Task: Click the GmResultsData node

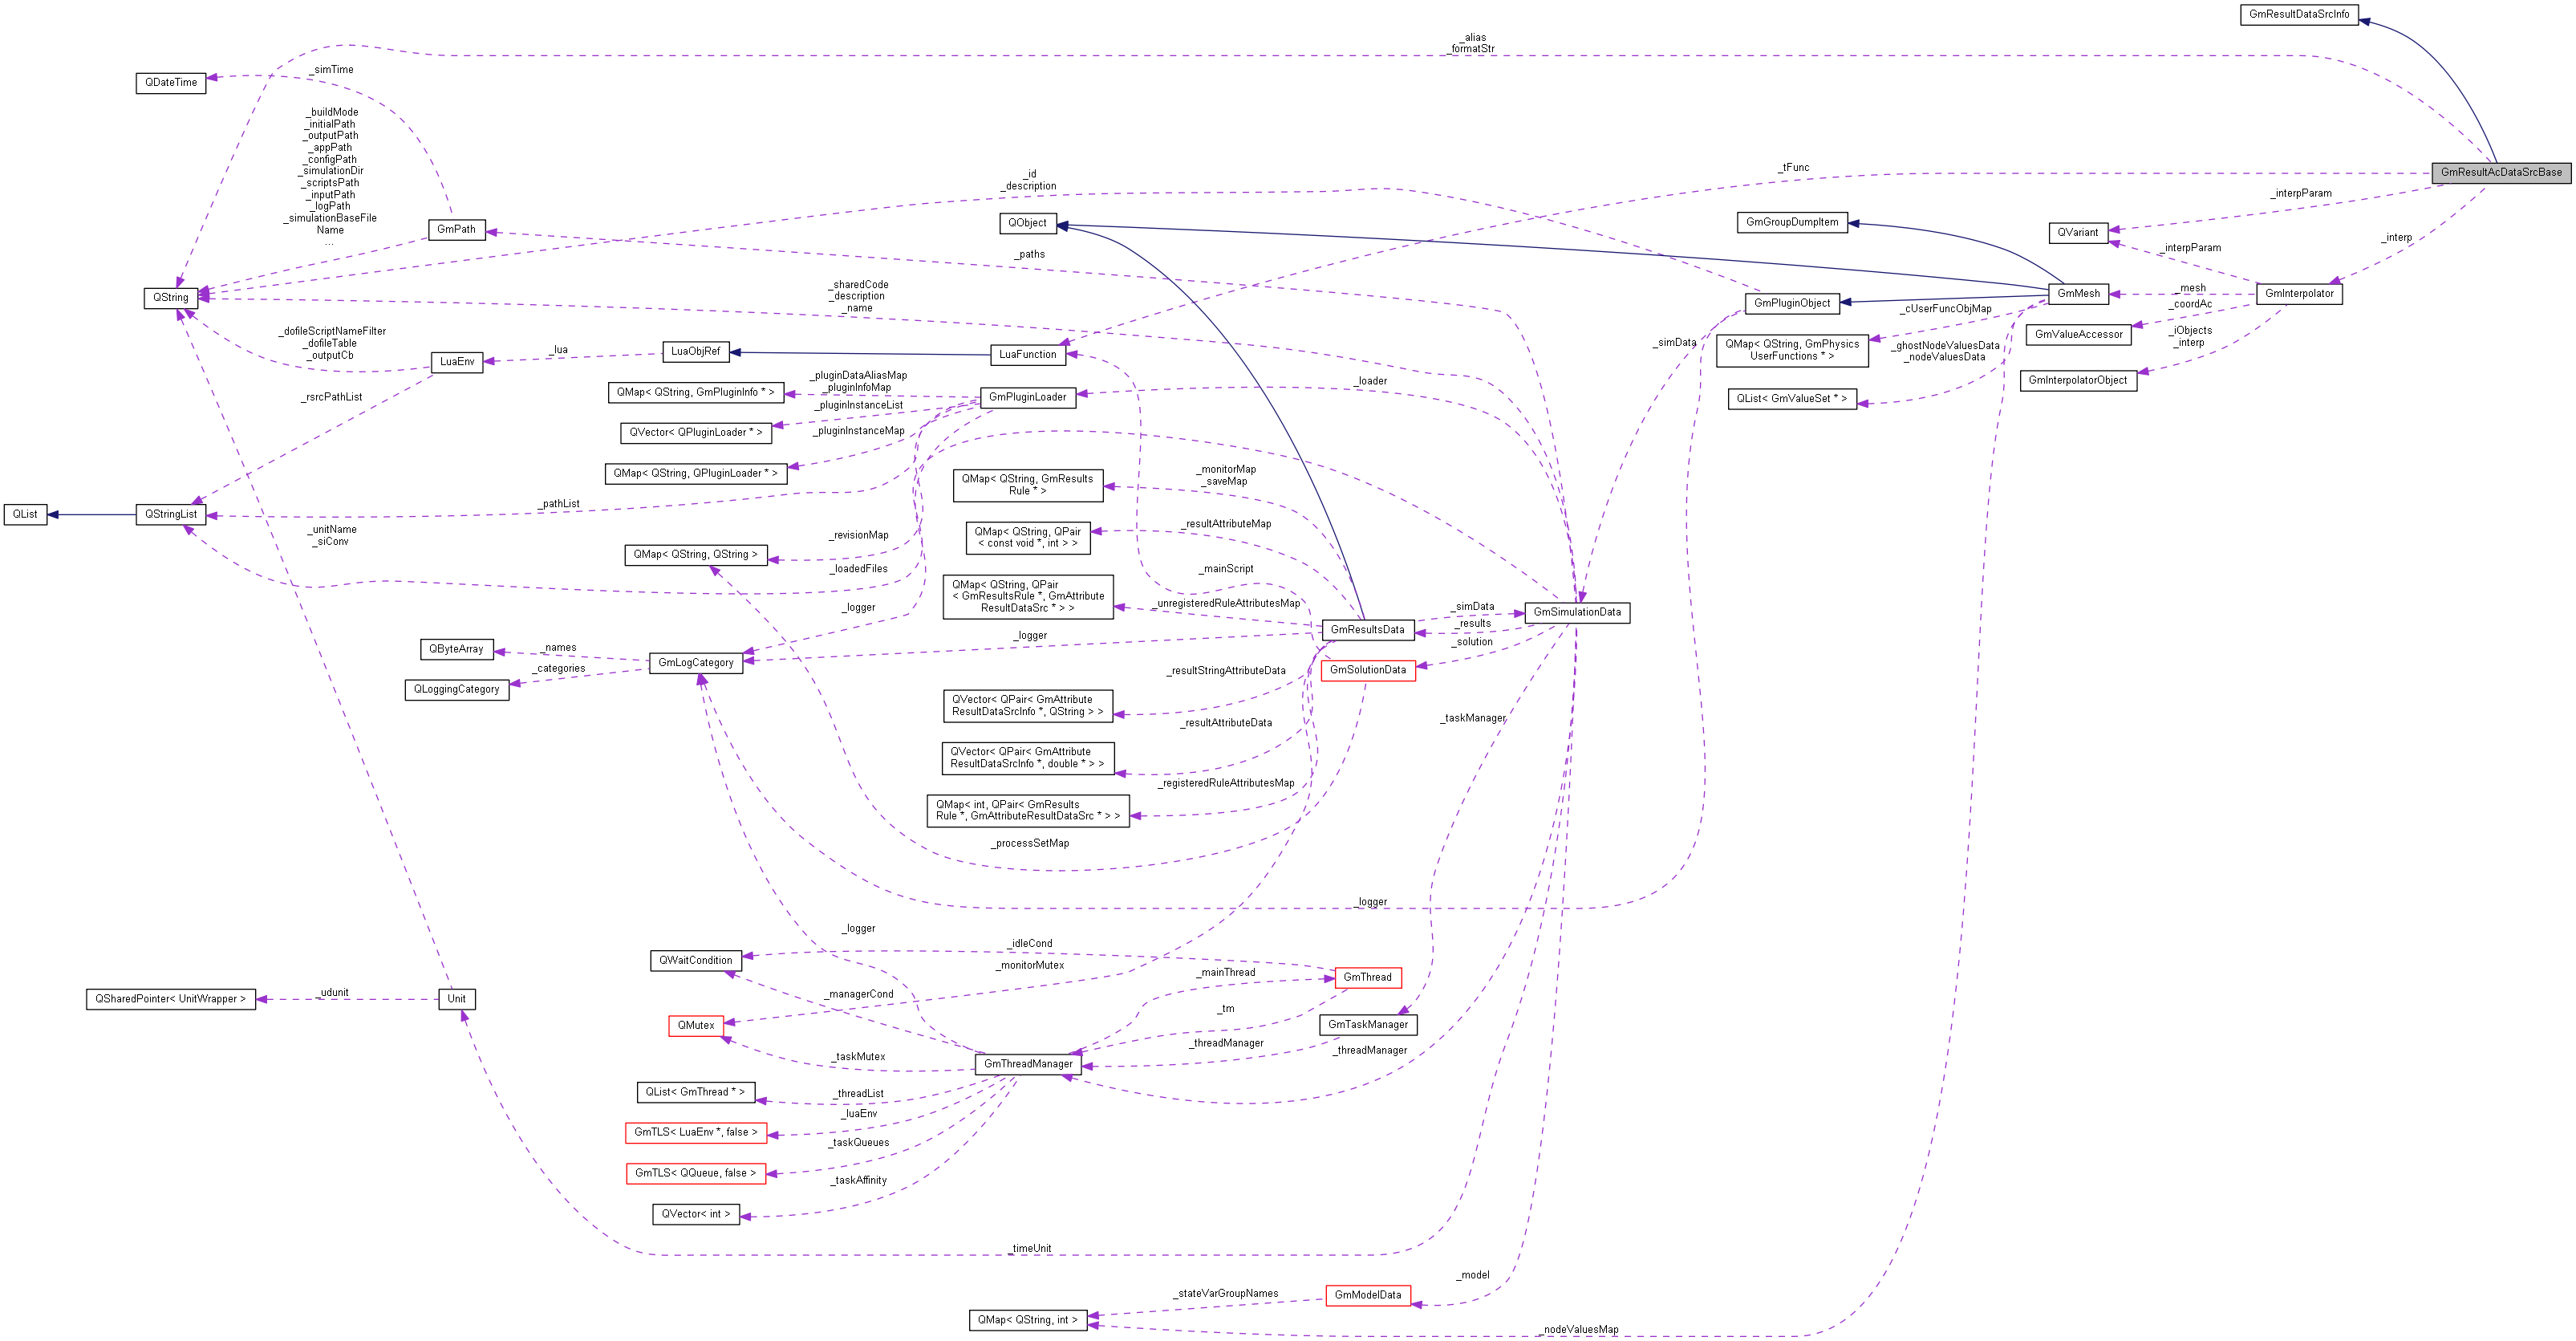Action: click(x=1367, y=630)
